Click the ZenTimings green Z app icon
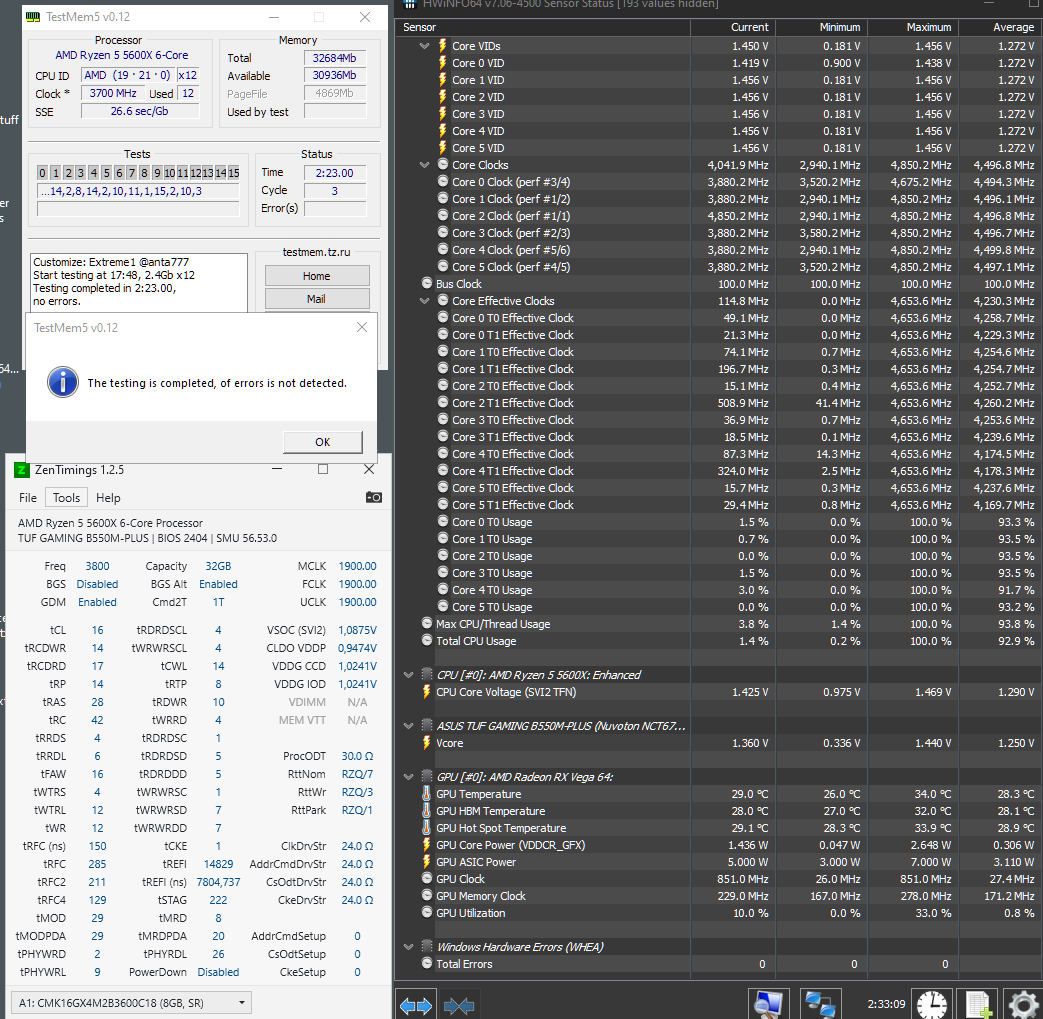The width and height of the screenshot is (1043, 1019). click(21, 470)
